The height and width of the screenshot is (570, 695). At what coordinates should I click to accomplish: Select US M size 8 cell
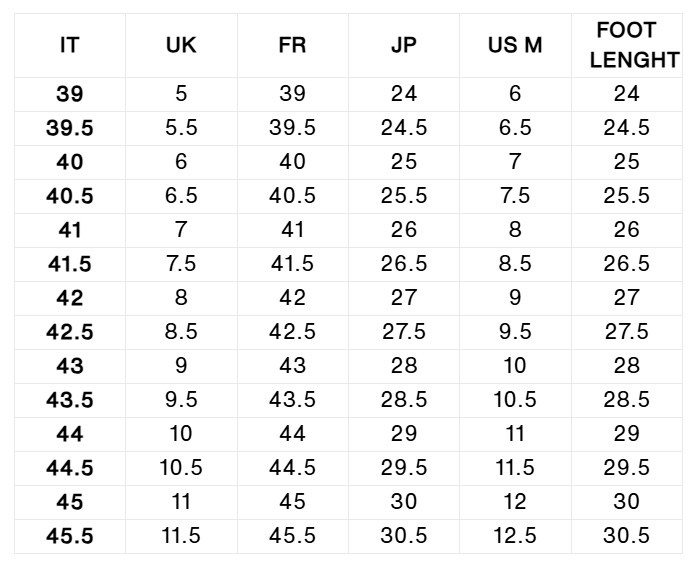click(x=515, y=230)
